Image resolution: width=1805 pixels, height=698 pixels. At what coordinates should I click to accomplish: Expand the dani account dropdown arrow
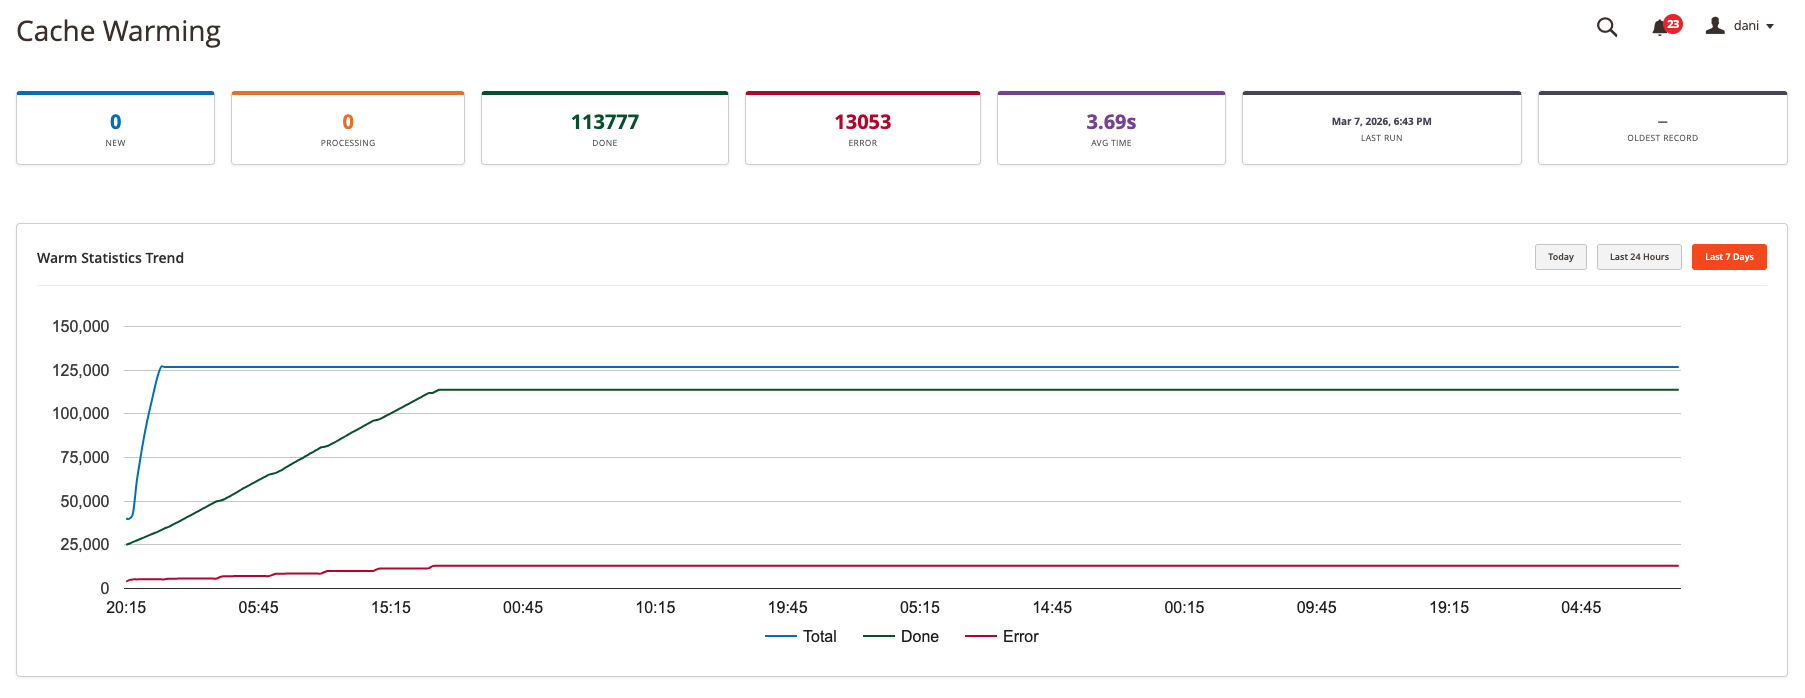tap(1770, 27)
